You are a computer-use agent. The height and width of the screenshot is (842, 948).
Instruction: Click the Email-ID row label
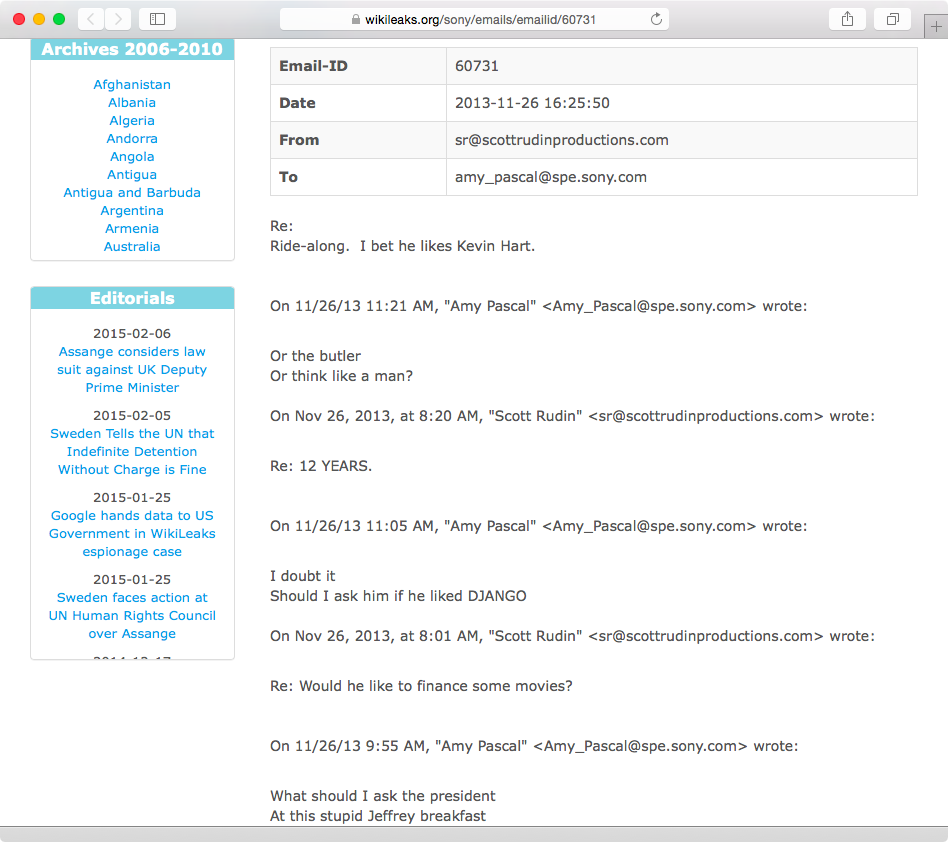(x=313, y=66)
